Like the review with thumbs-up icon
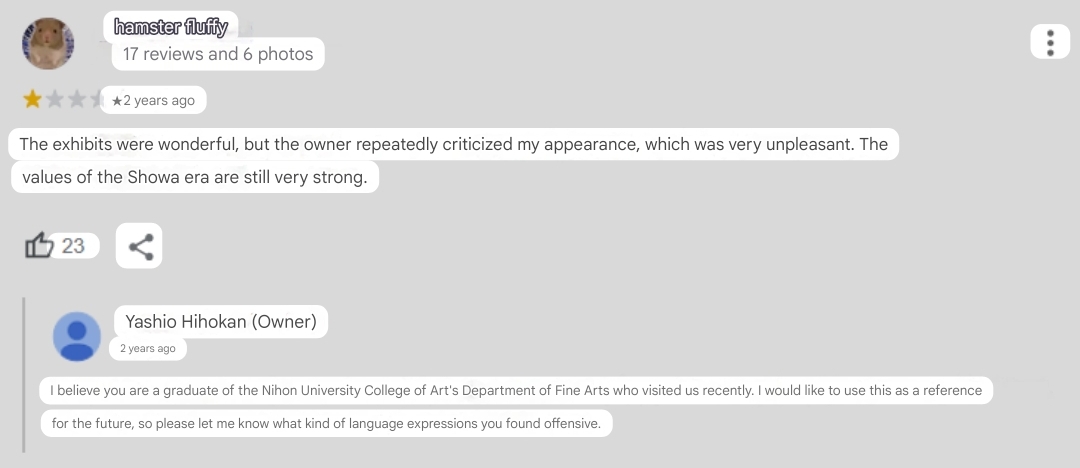This screenshot has width=1080, height=468. pos(39,245)
